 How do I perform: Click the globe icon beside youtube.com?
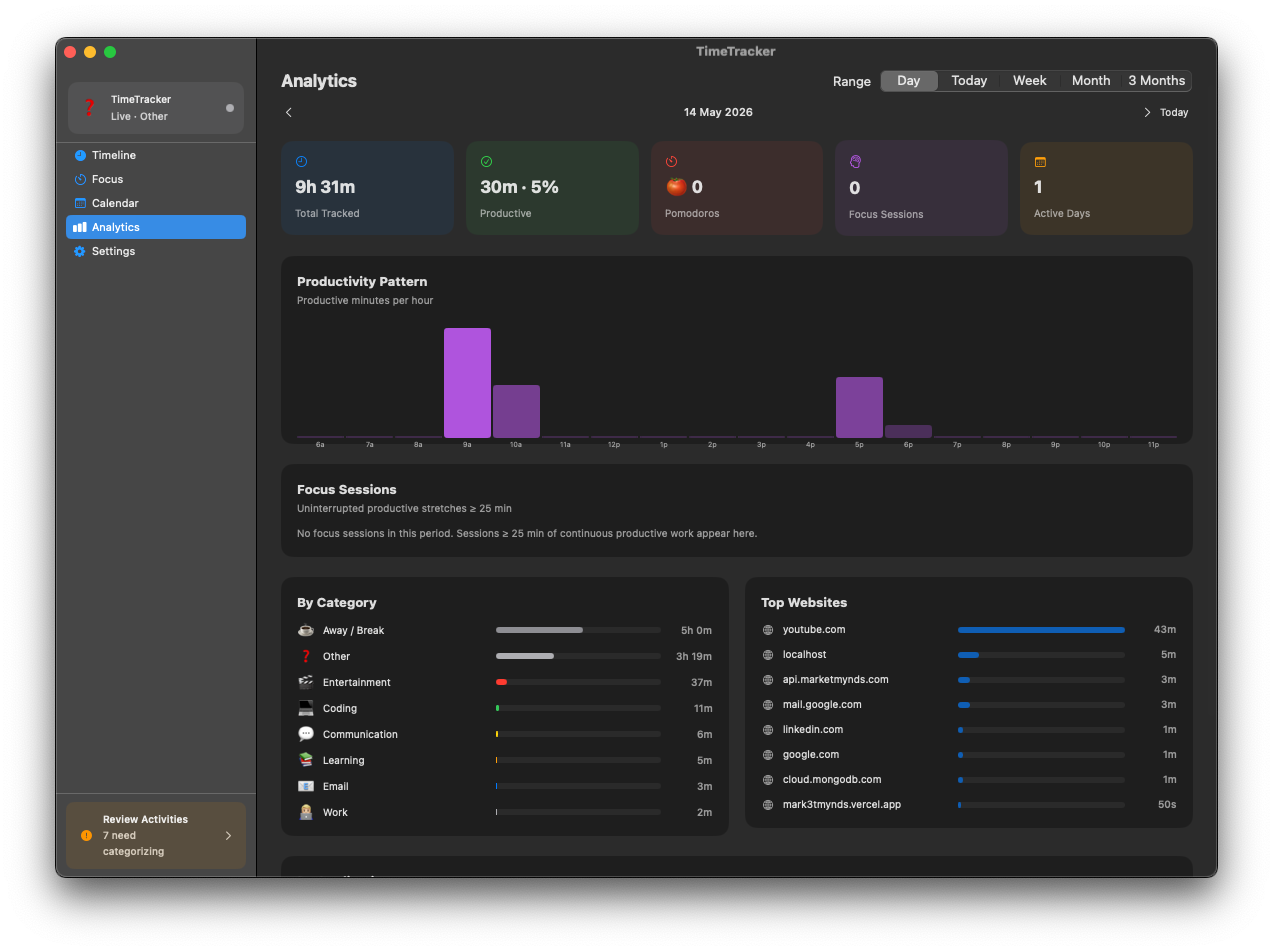pos(768,630)
